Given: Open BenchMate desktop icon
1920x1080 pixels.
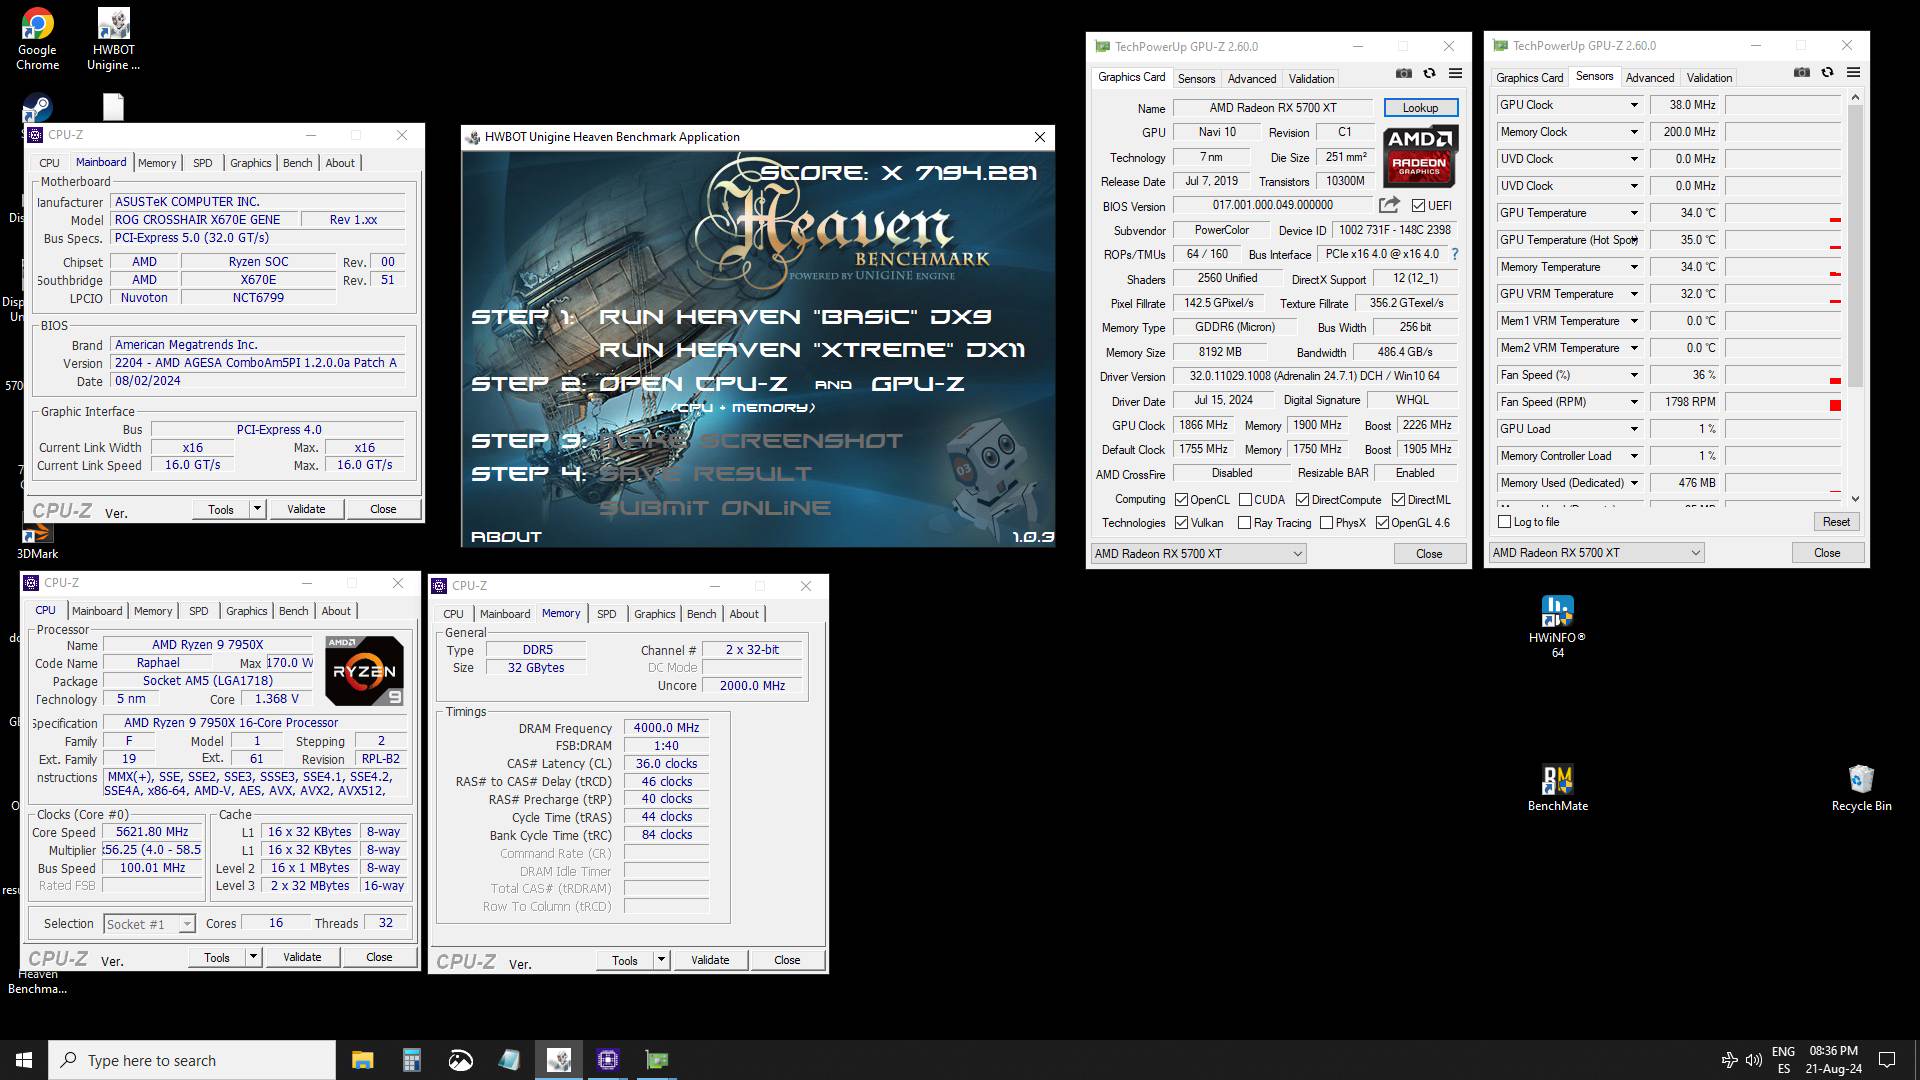Looking at the screenshot, I should (x=1557, y=788).
